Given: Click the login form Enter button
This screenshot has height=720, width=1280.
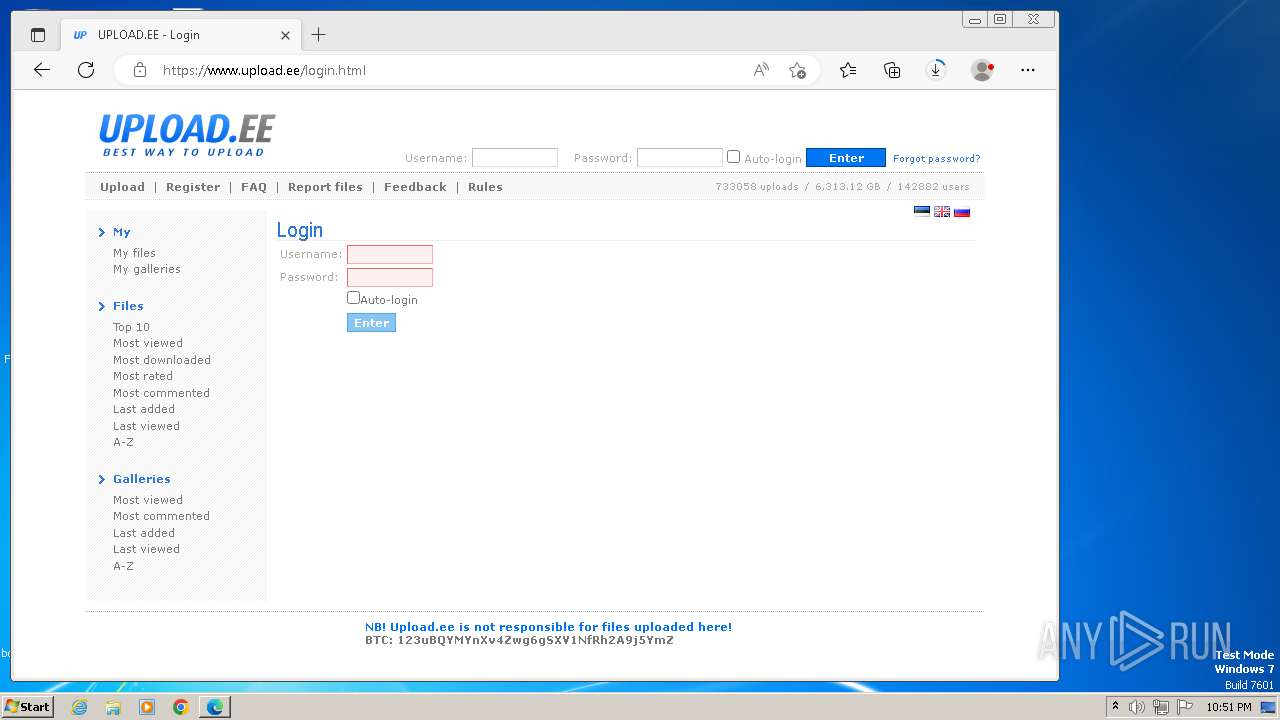Looking at the screenshot, I should click(x=371, y=323).
